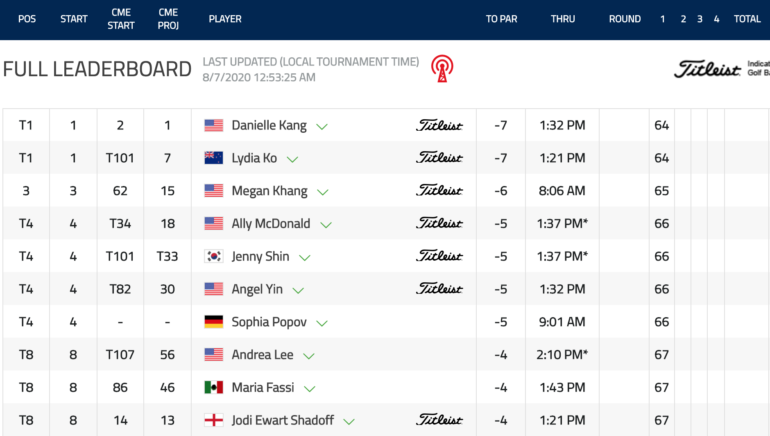The height and width of the screenshot is (436, 770).
Task: Expand Angel Yin's row chevron
Action: [x=298, y=290]
